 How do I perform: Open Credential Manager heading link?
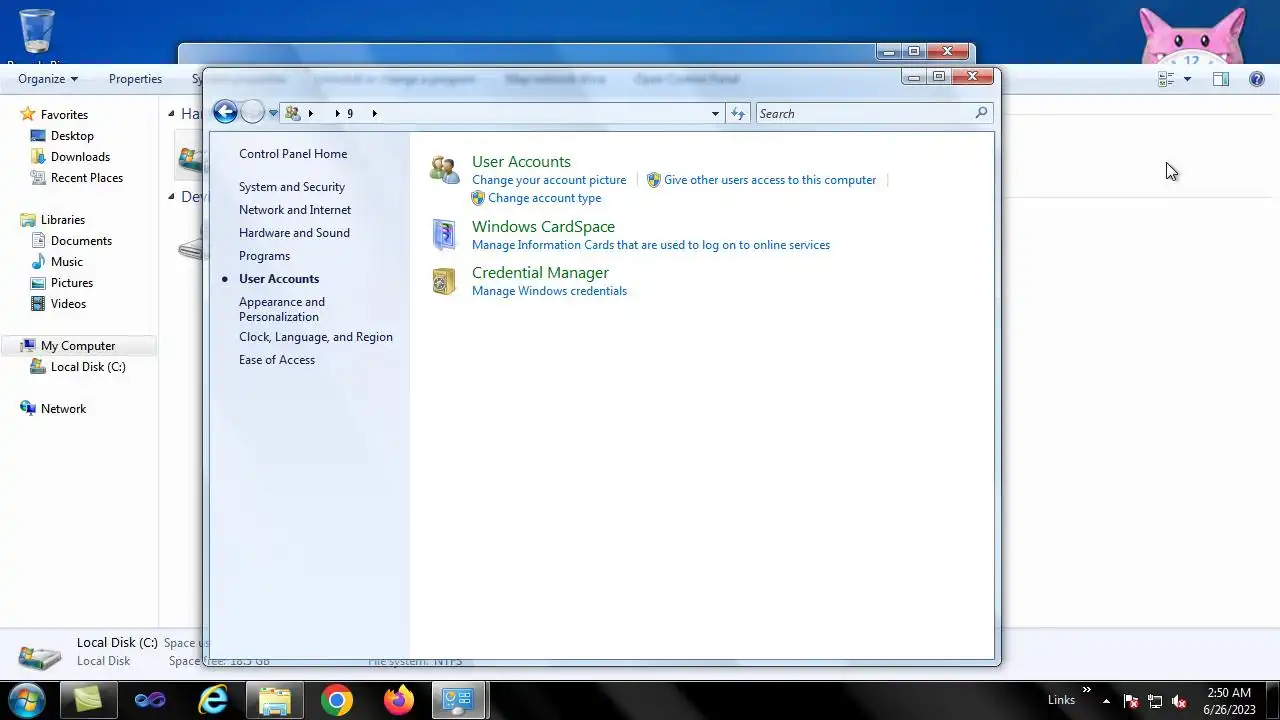coord(540,273)
